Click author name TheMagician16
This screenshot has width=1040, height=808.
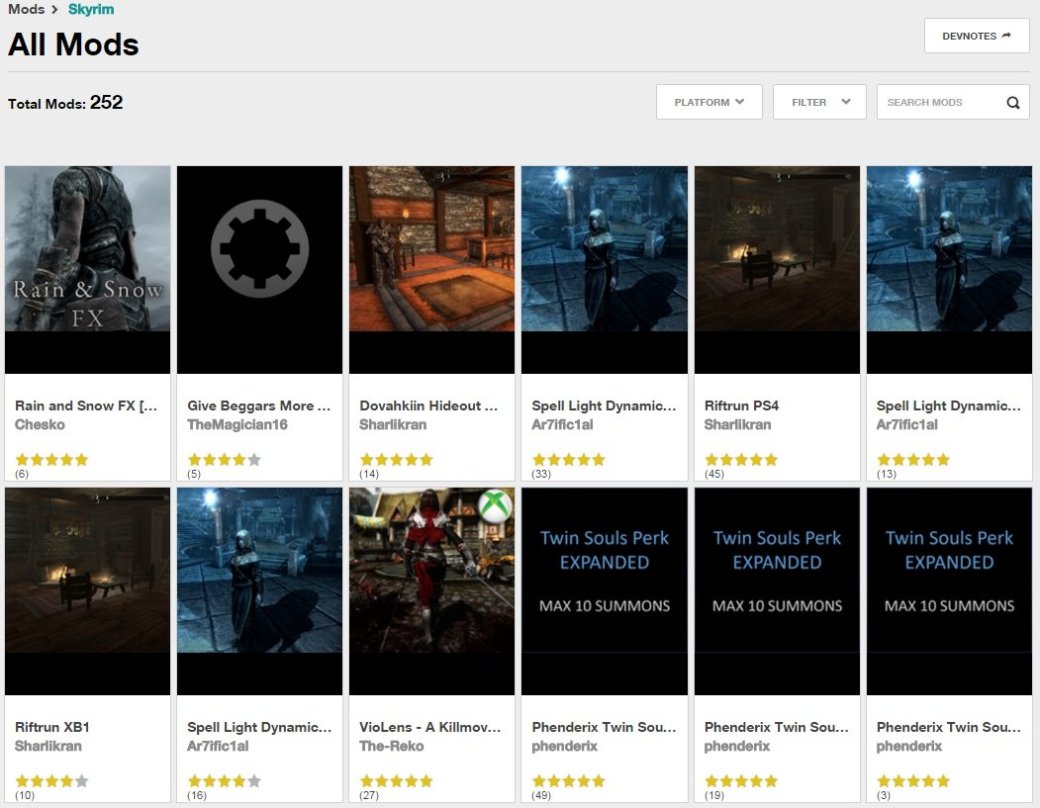237,425
